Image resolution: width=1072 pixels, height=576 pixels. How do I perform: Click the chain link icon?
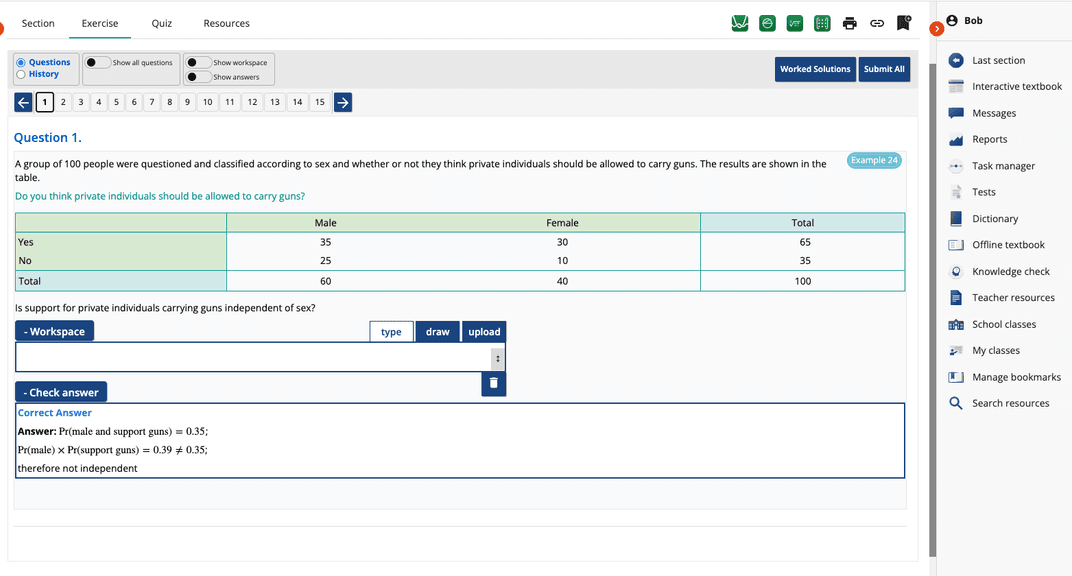point(876,23)
